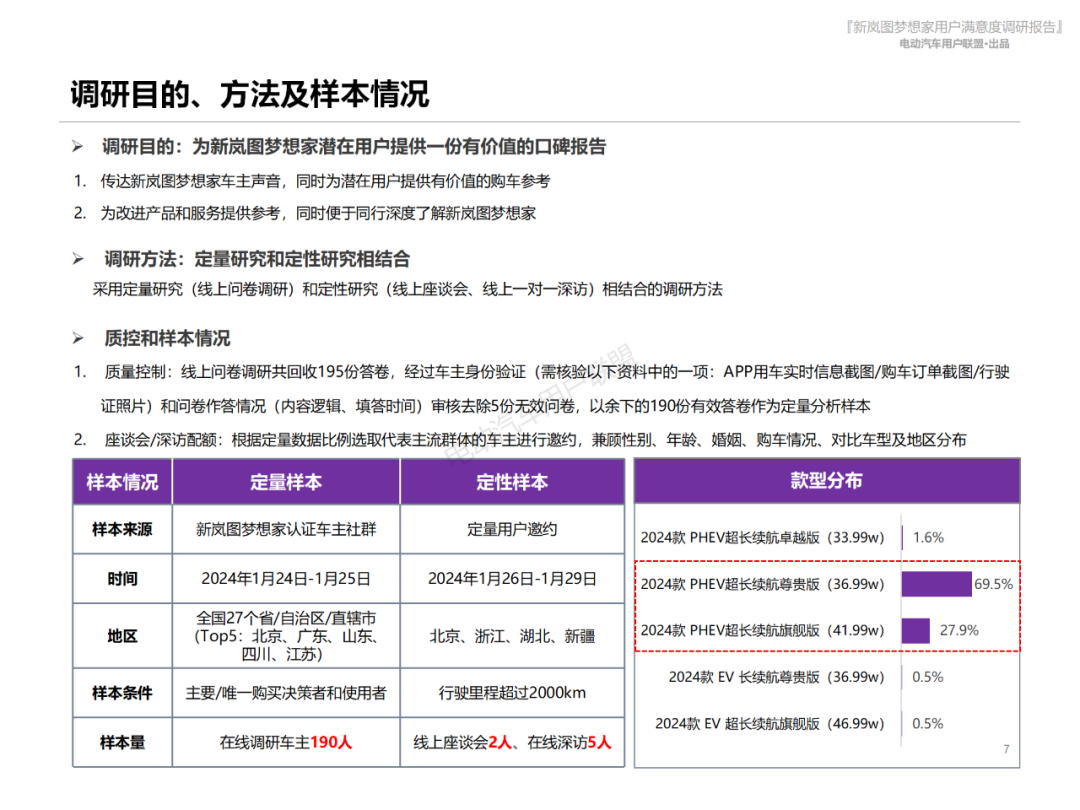The image size is (1080, 810).
Task: Click the 款型分布 chart header
Action: tap(826, 481)
